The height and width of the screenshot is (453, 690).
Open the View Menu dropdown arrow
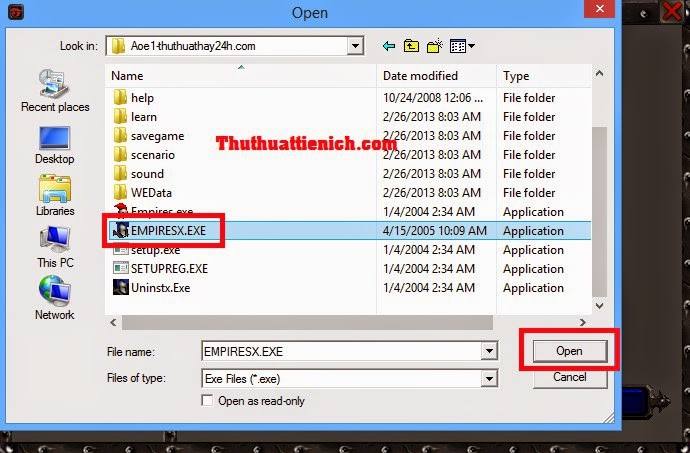pos(471,46)
